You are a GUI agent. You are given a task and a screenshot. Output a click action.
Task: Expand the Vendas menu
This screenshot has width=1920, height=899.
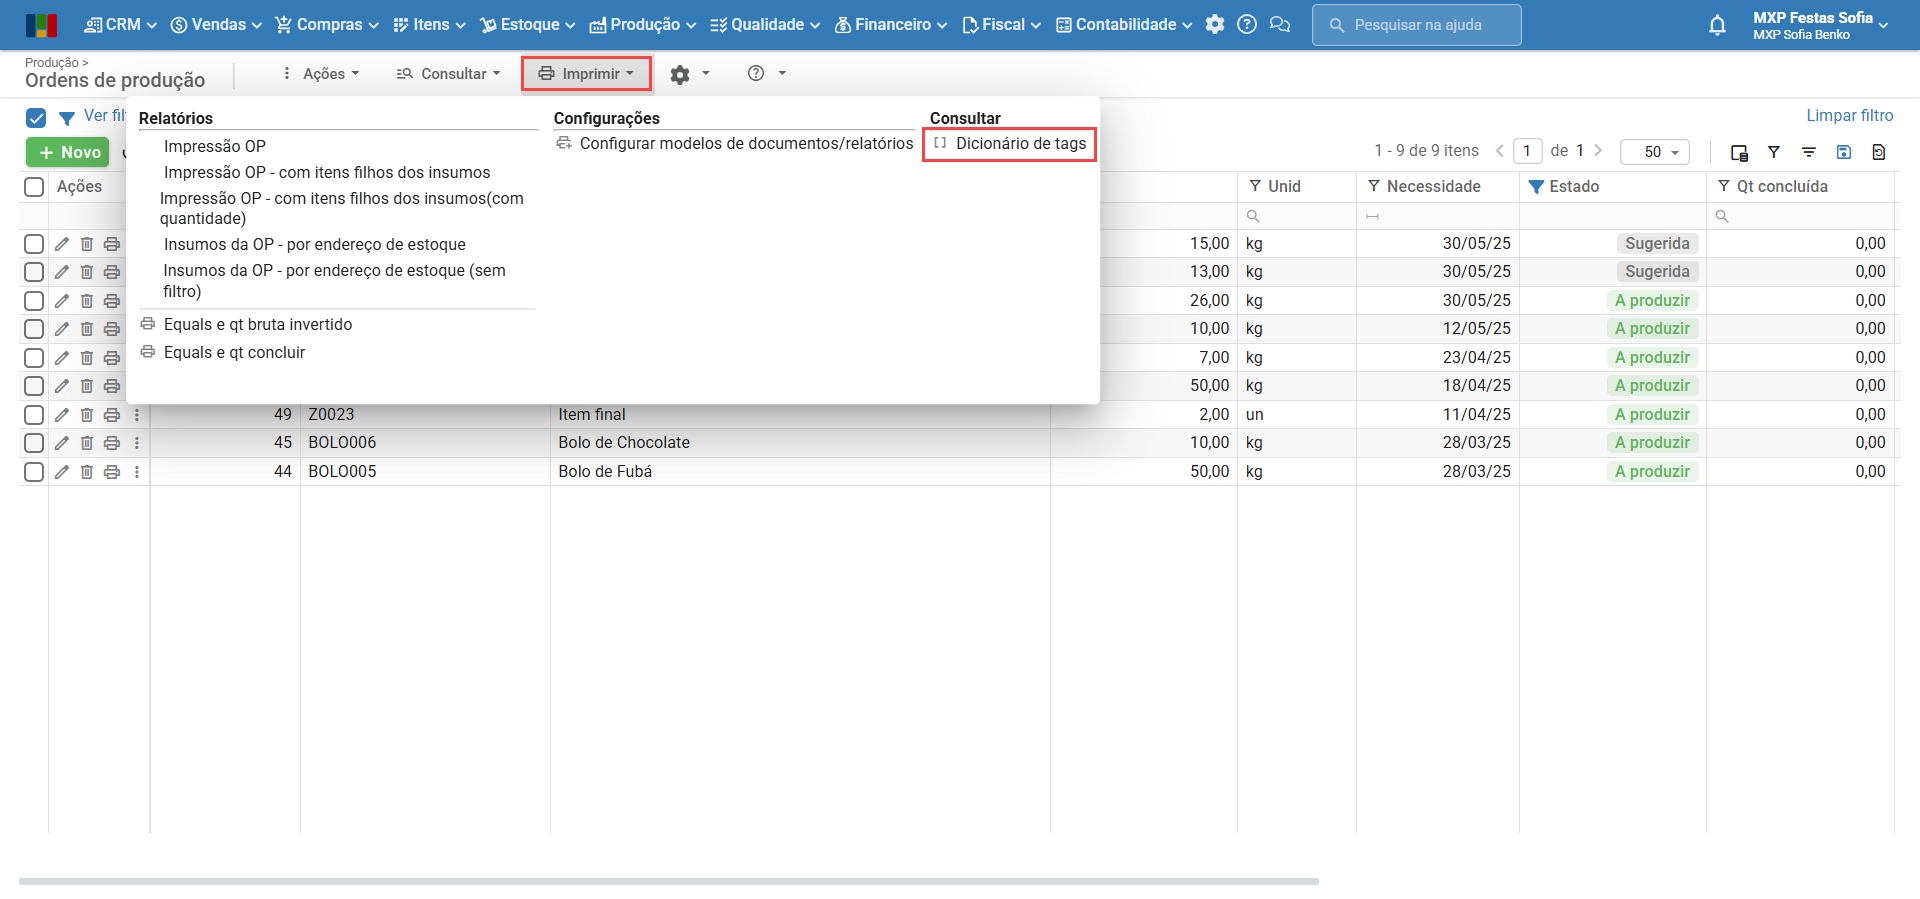pyautogui.click(x=216, y=25)
